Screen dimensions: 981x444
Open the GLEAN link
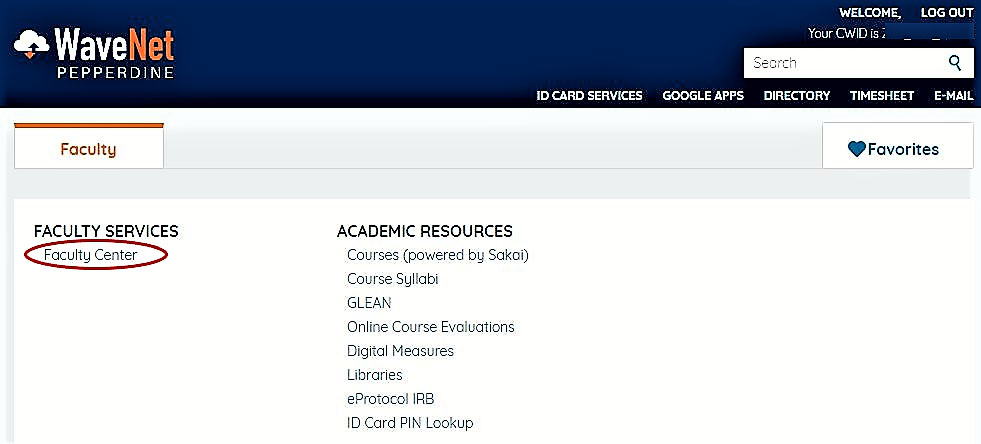(369, 303)
